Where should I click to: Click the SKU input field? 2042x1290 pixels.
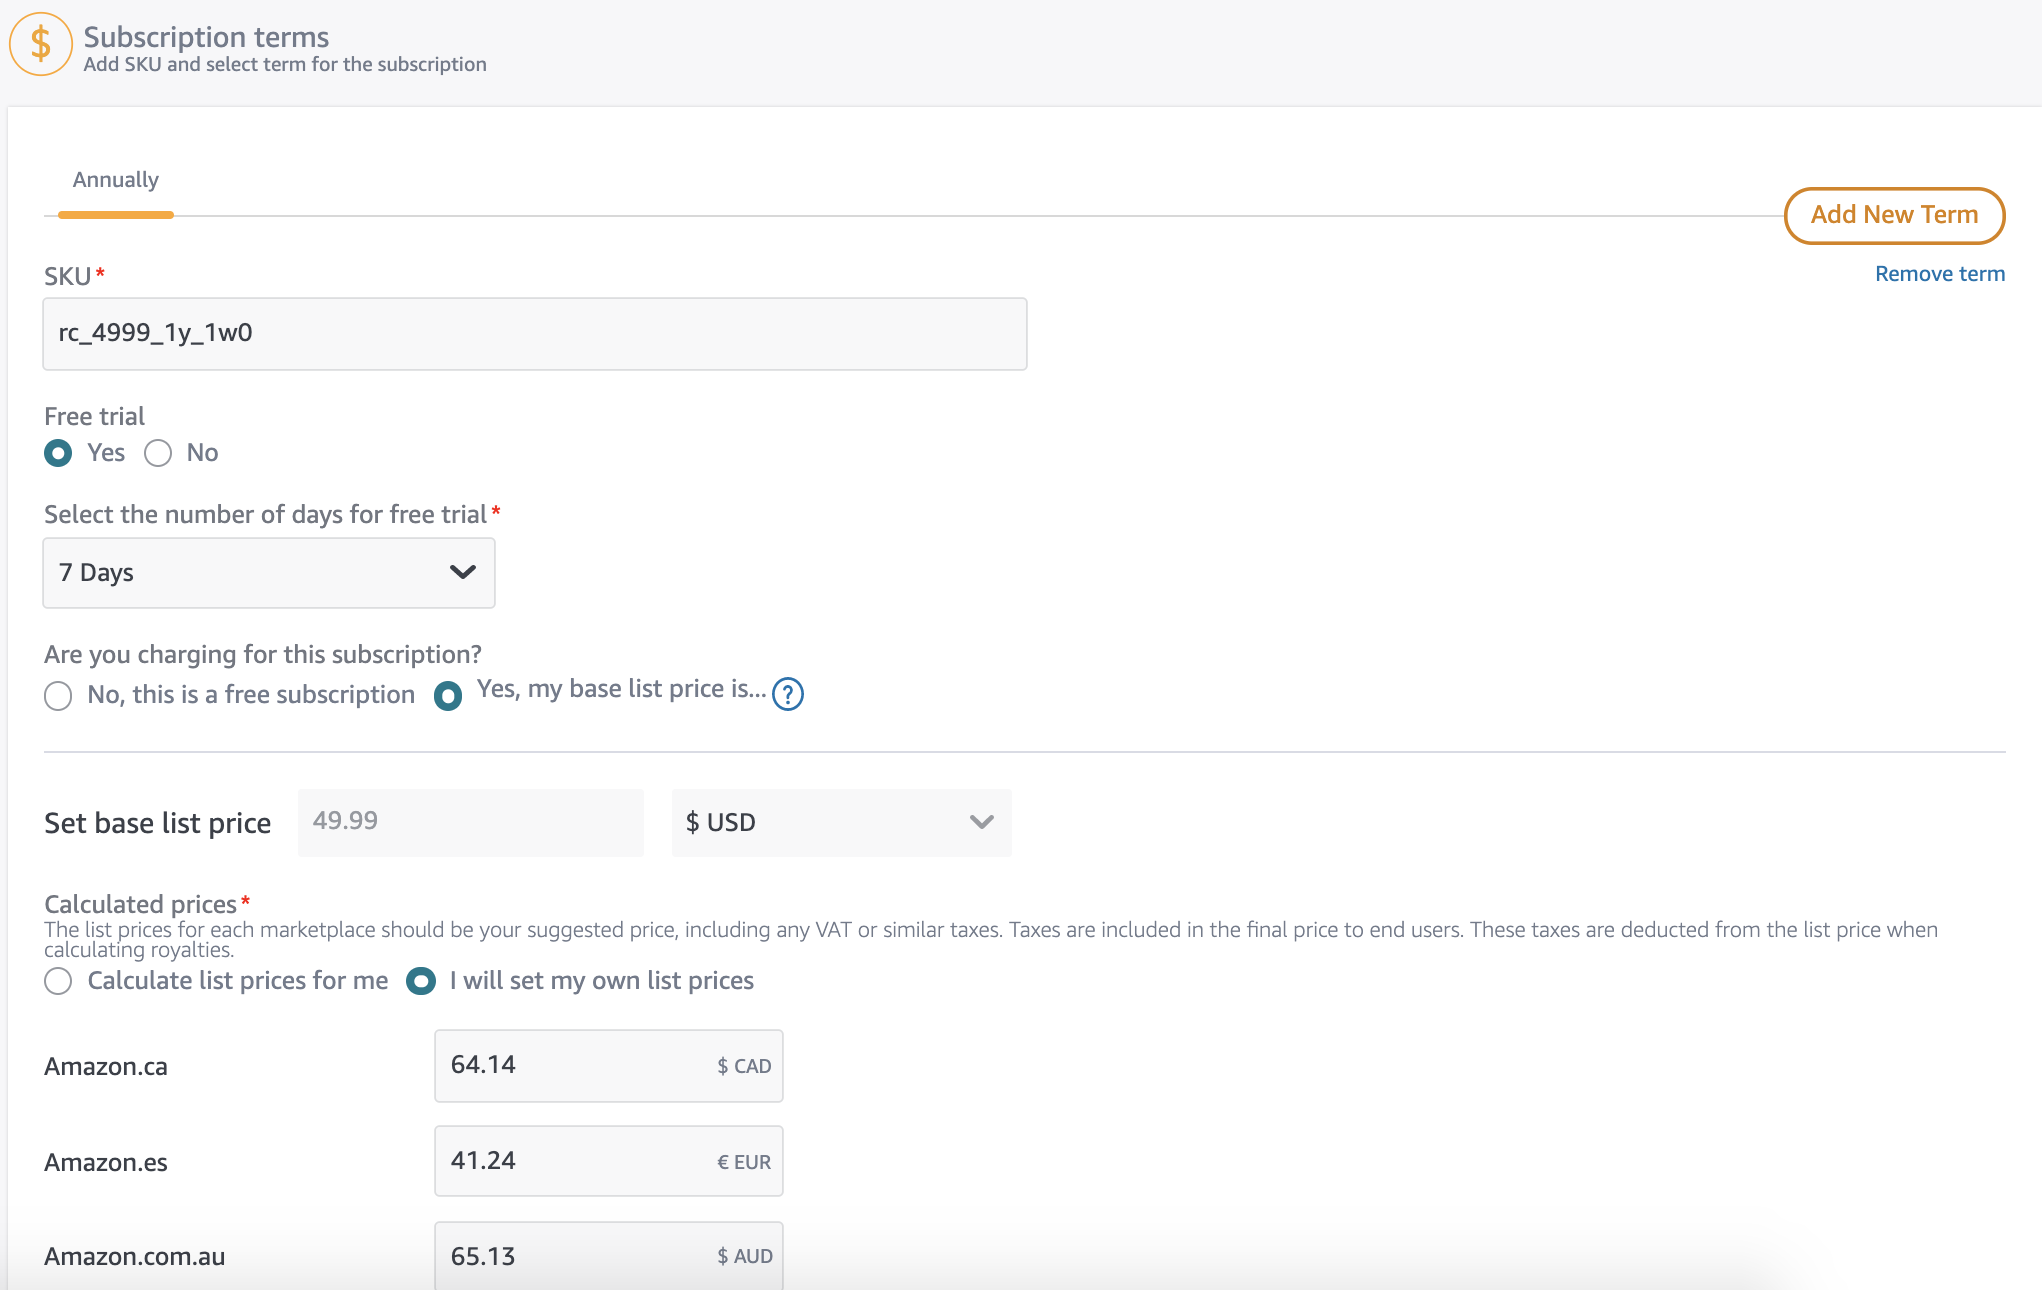[x=534, y=333]
